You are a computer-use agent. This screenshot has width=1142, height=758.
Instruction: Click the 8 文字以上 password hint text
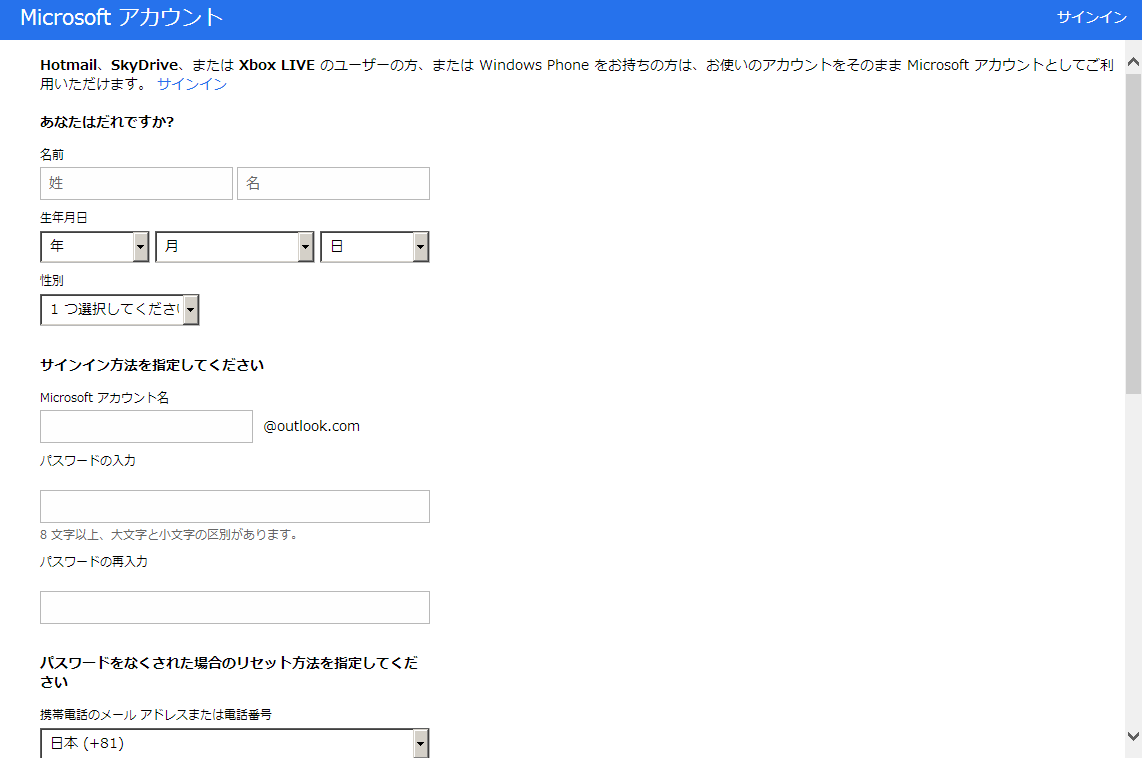170,535
